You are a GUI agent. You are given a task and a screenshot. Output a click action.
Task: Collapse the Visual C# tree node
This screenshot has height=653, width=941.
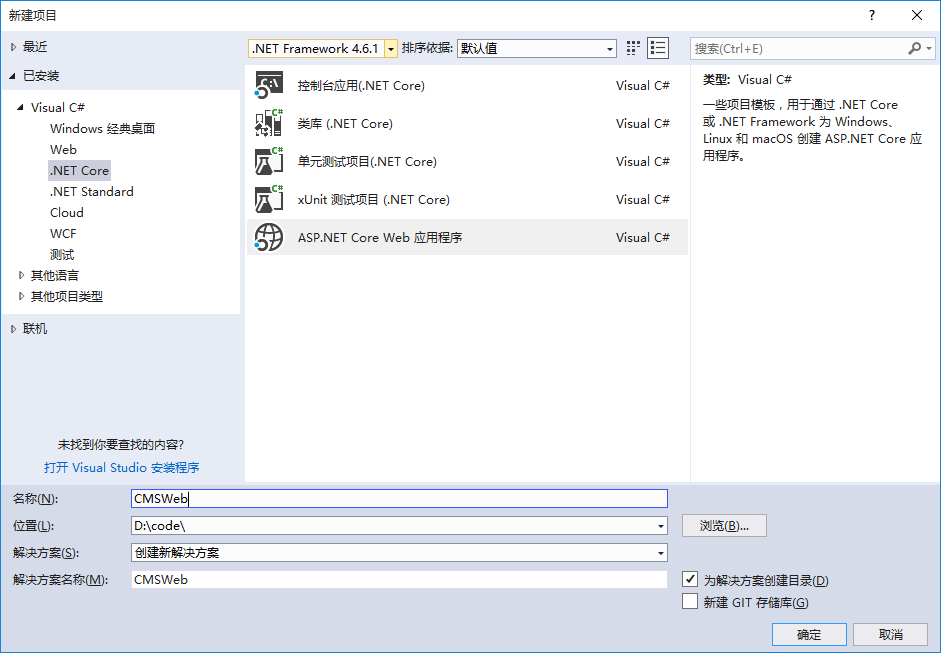(20, 107)
